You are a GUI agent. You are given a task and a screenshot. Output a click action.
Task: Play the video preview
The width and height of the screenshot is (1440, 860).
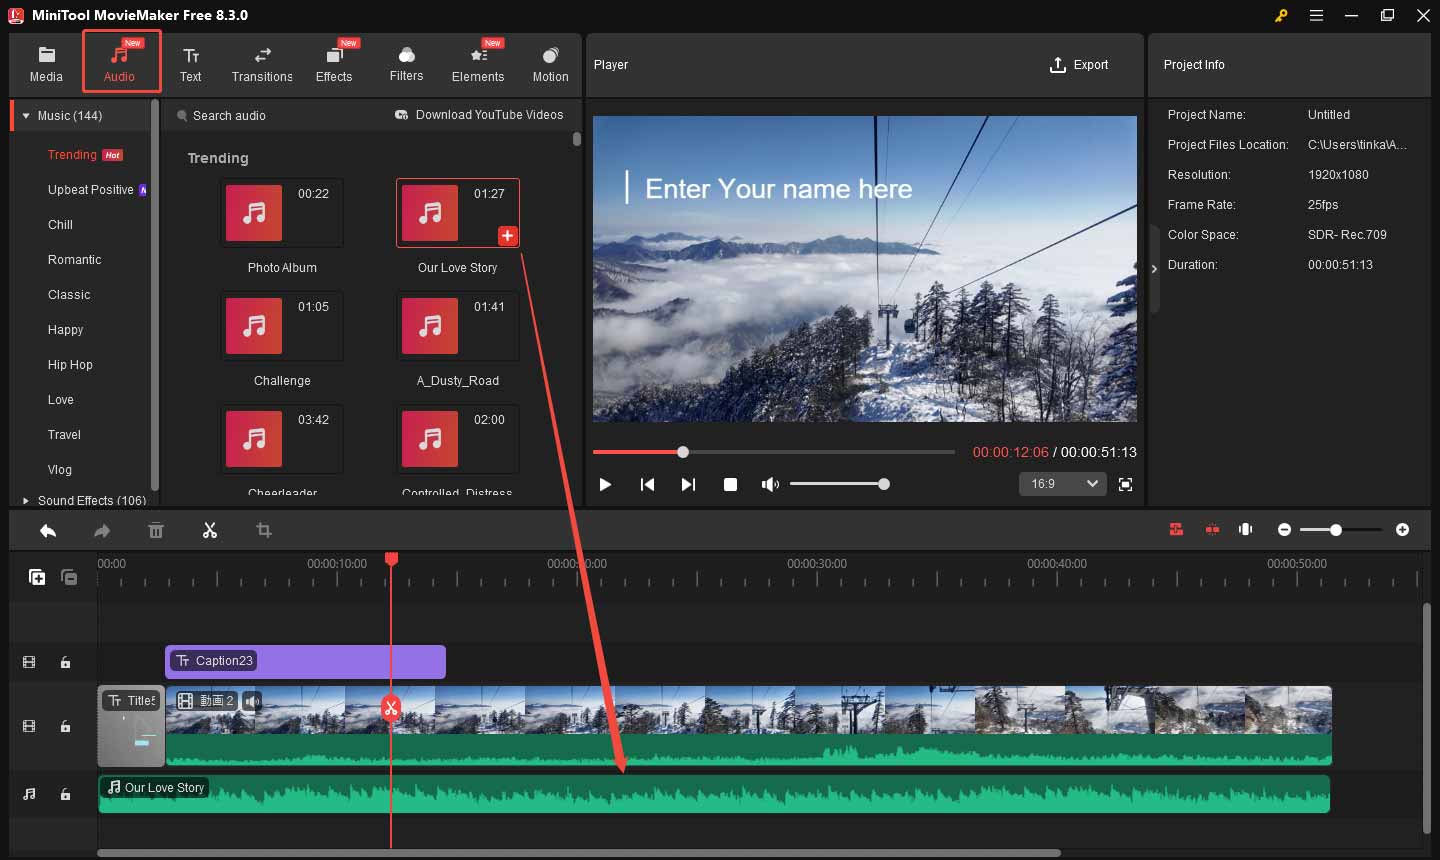point(605,484)
